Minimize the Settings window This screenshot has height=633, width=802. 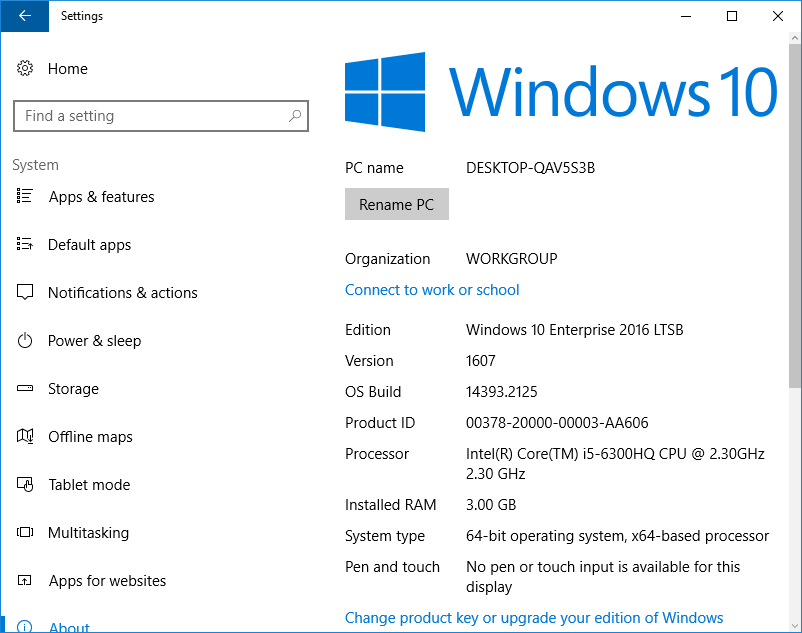click(686, 16)
